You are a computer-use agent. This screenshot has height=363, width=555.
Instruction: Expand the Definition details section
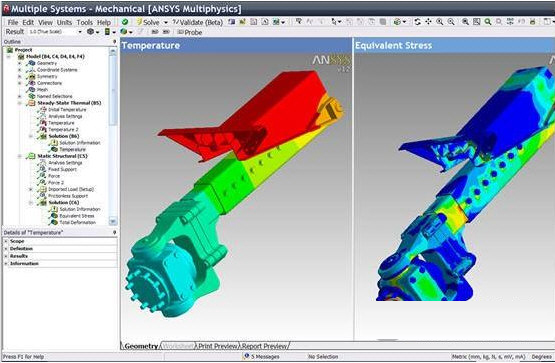pos(6,249)
